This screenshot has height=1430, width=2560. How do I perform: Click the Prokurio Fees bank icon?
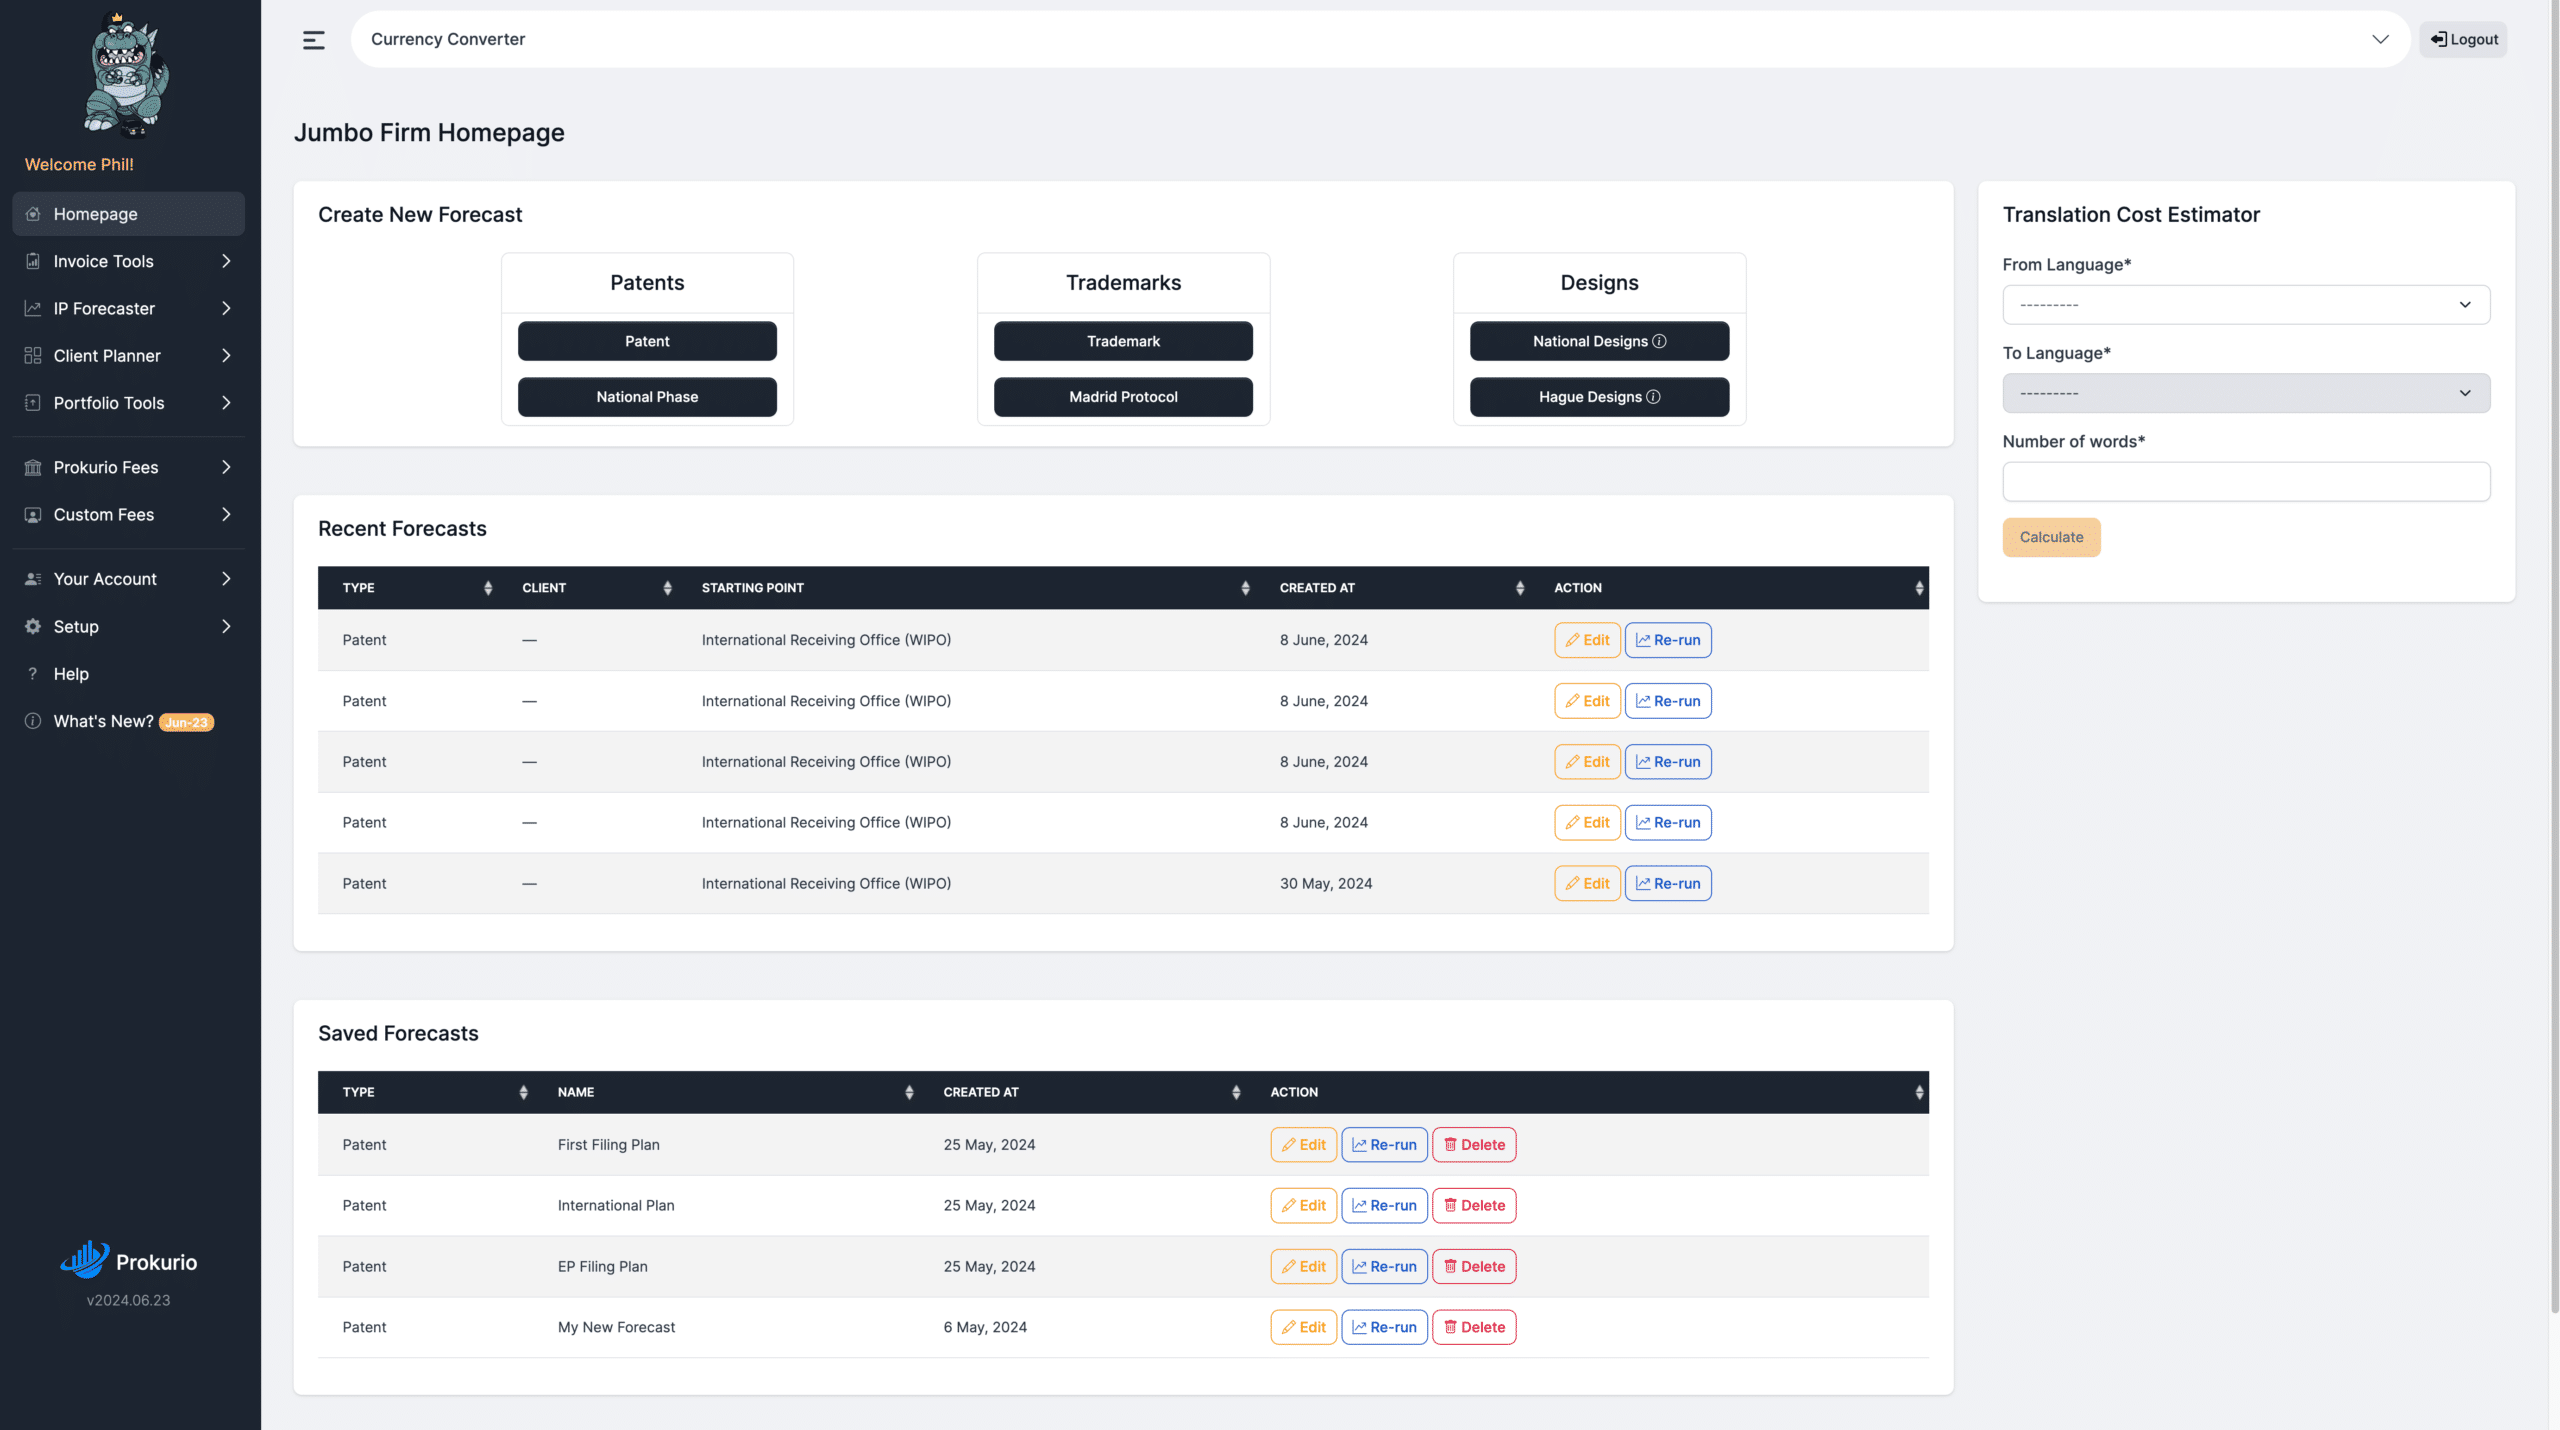pyautogui.click(x=33, y=467)
